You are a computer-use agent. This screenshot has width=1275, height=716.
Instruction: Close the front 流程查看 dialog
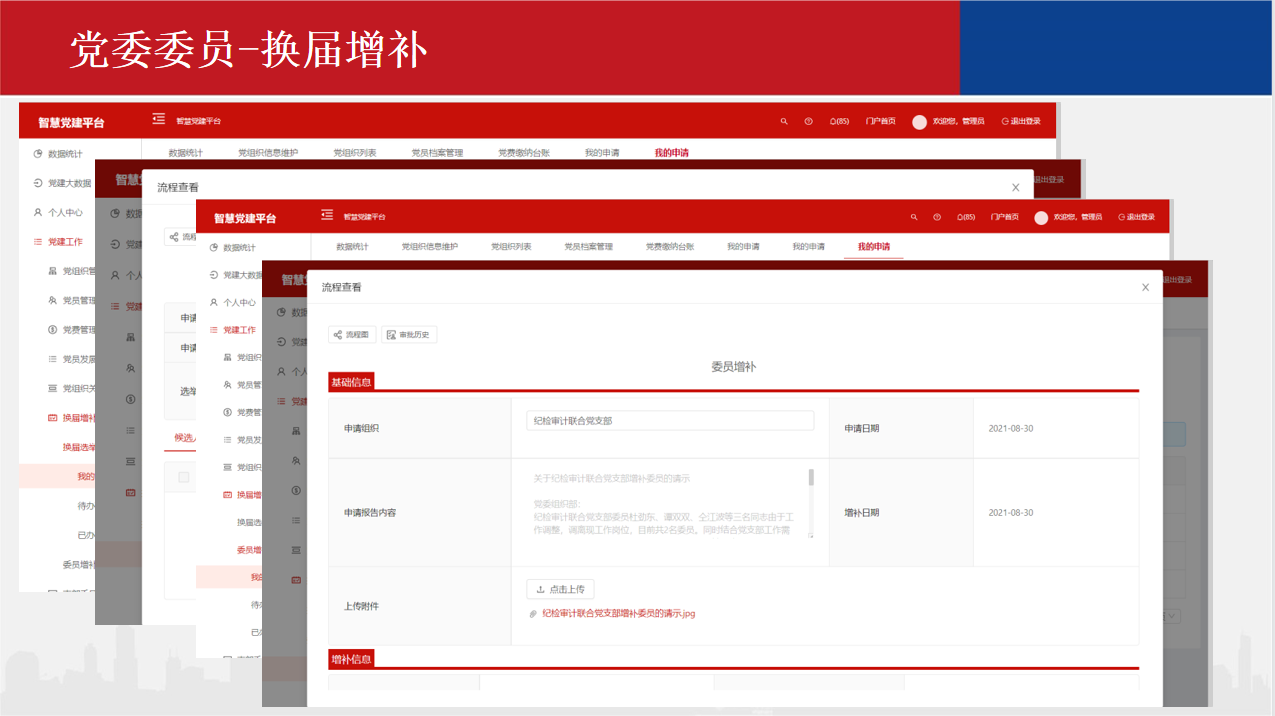coord(1146,288)
